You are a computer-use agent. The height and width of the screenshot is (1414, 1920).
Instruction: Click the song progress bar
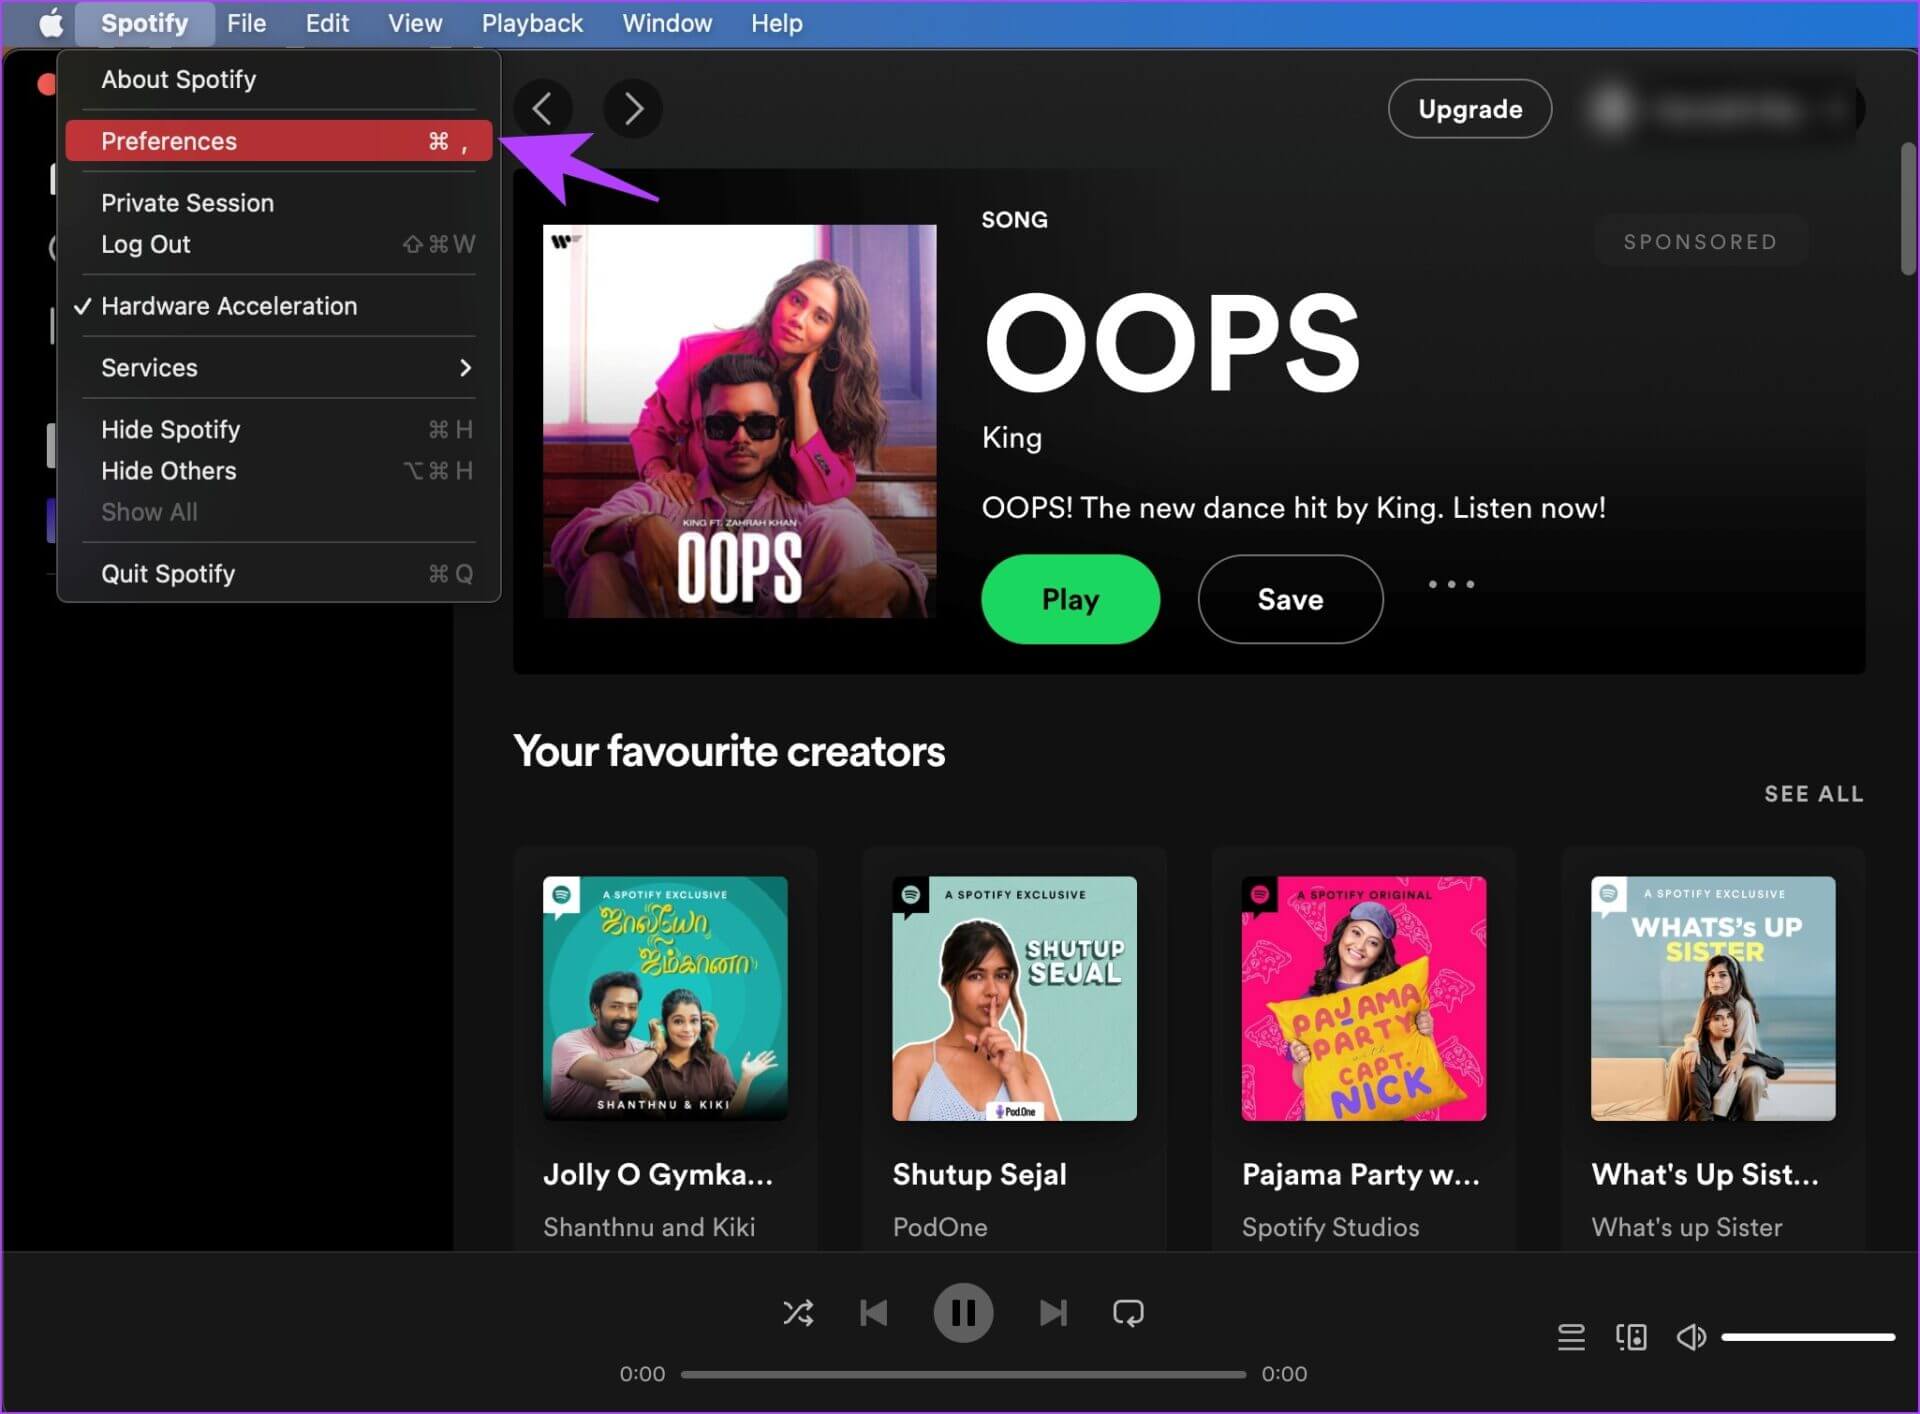coord(963,1375)
